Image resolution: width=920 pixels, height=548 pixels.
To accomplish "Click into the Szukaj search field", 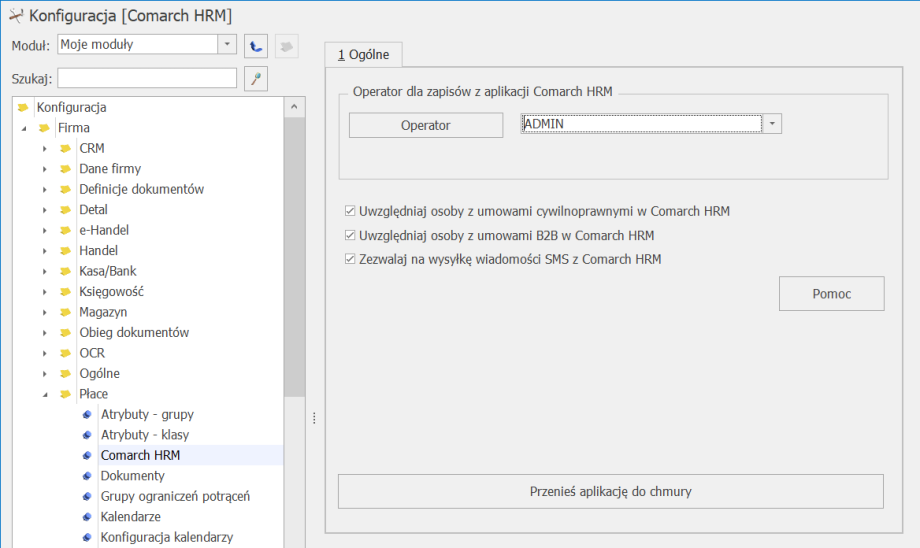I will click(147, 78).
